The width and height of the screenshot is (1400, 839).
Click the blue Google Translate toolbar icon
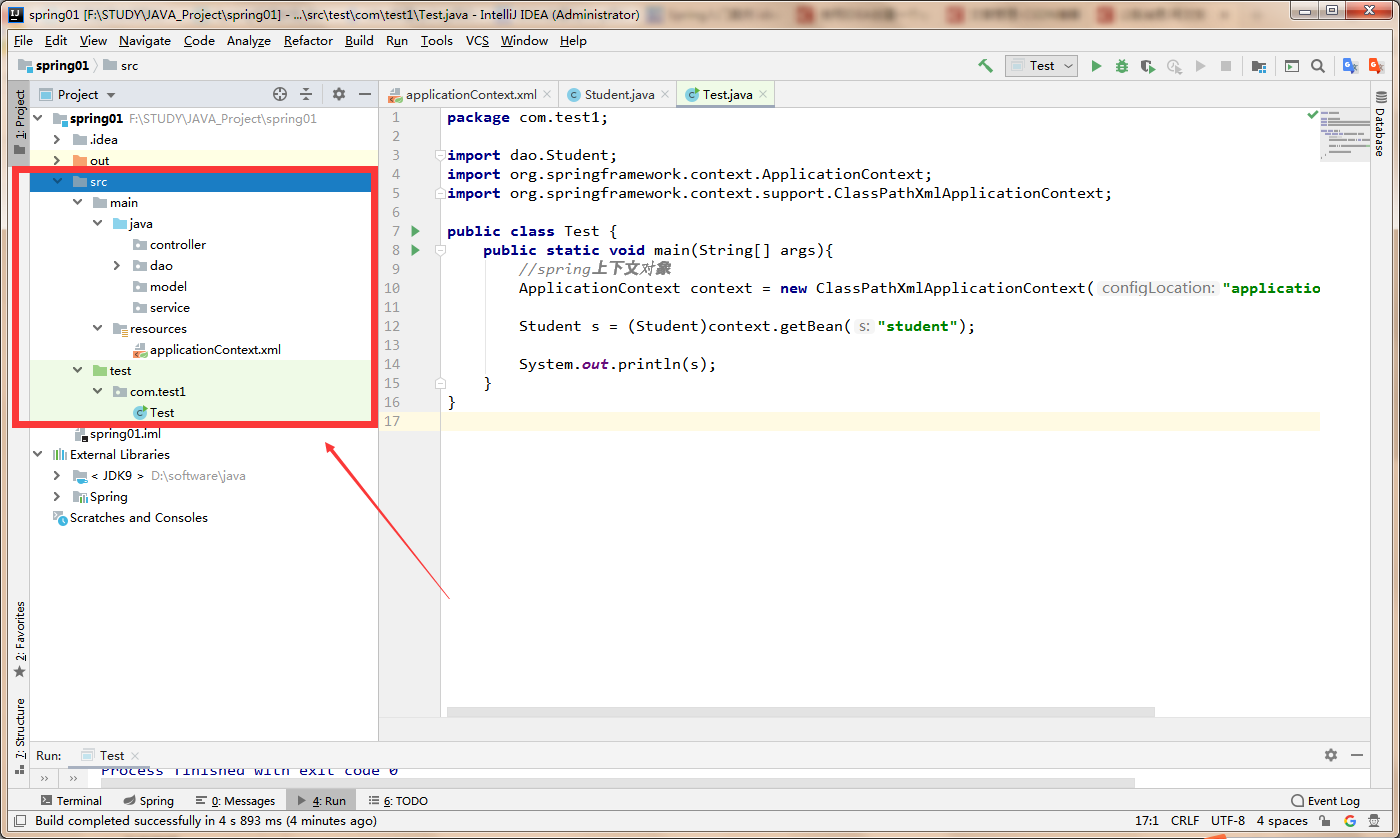[x=1350, y=66]
